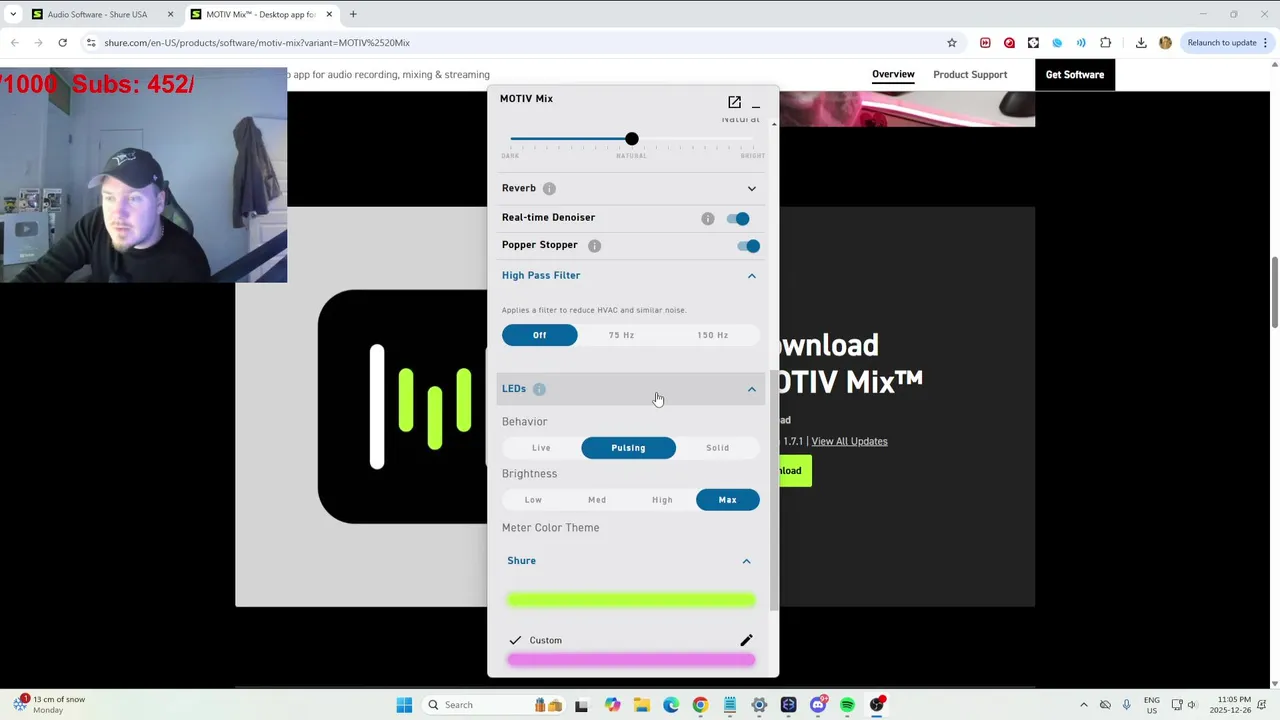Set LED brightness to Med
This screenshot has height=720, width=1280.
pos(597,500)
